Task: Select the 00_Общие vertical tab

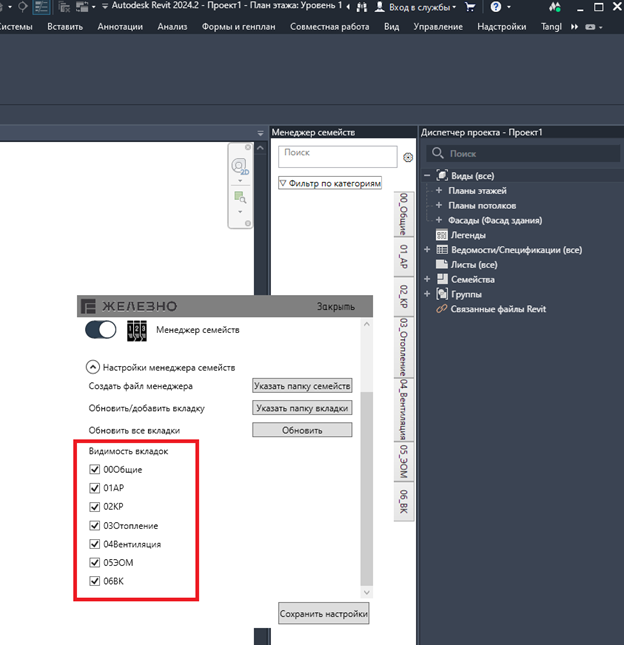Action: pyautogui.click(x=404, y=214)
